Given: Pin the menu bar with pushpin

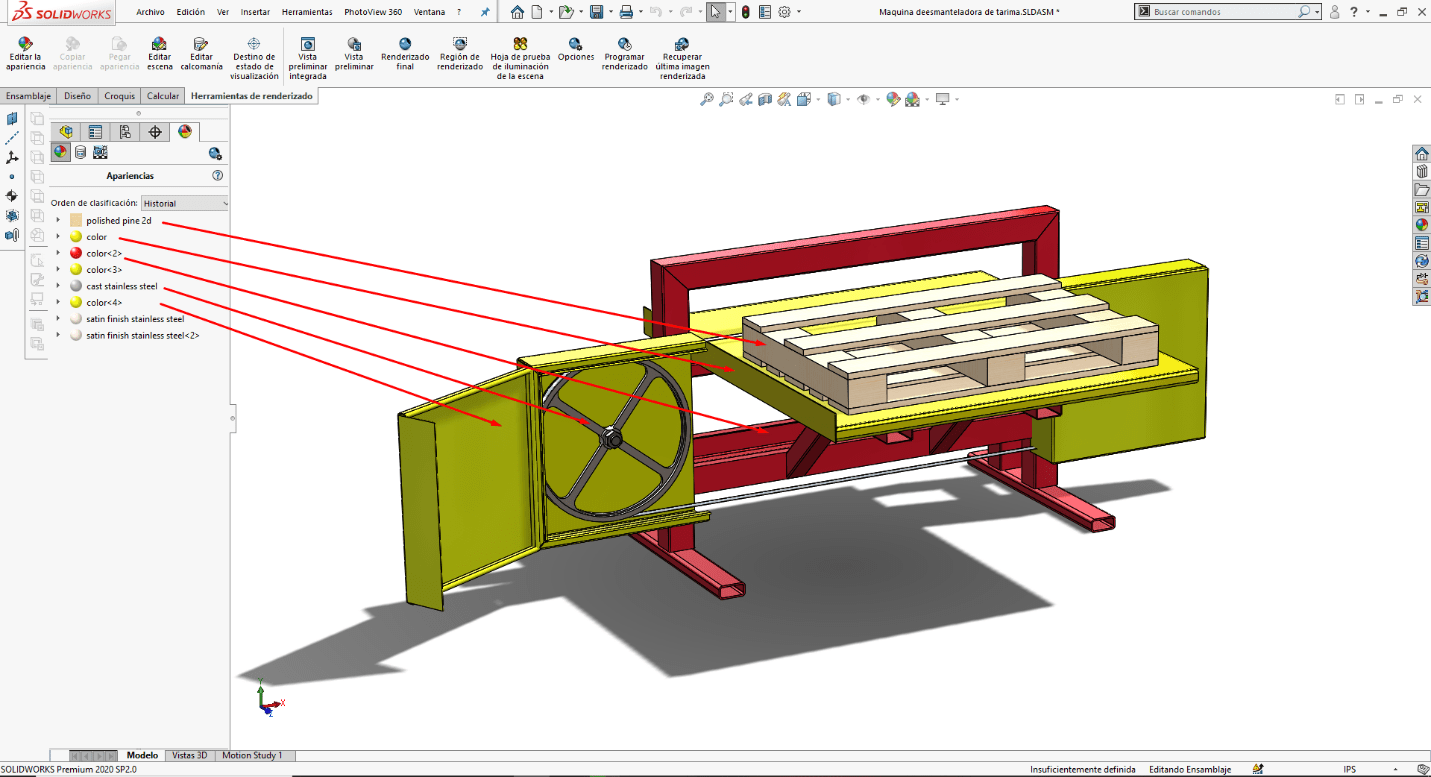Looking at the screenshot, I should [485, 12].
